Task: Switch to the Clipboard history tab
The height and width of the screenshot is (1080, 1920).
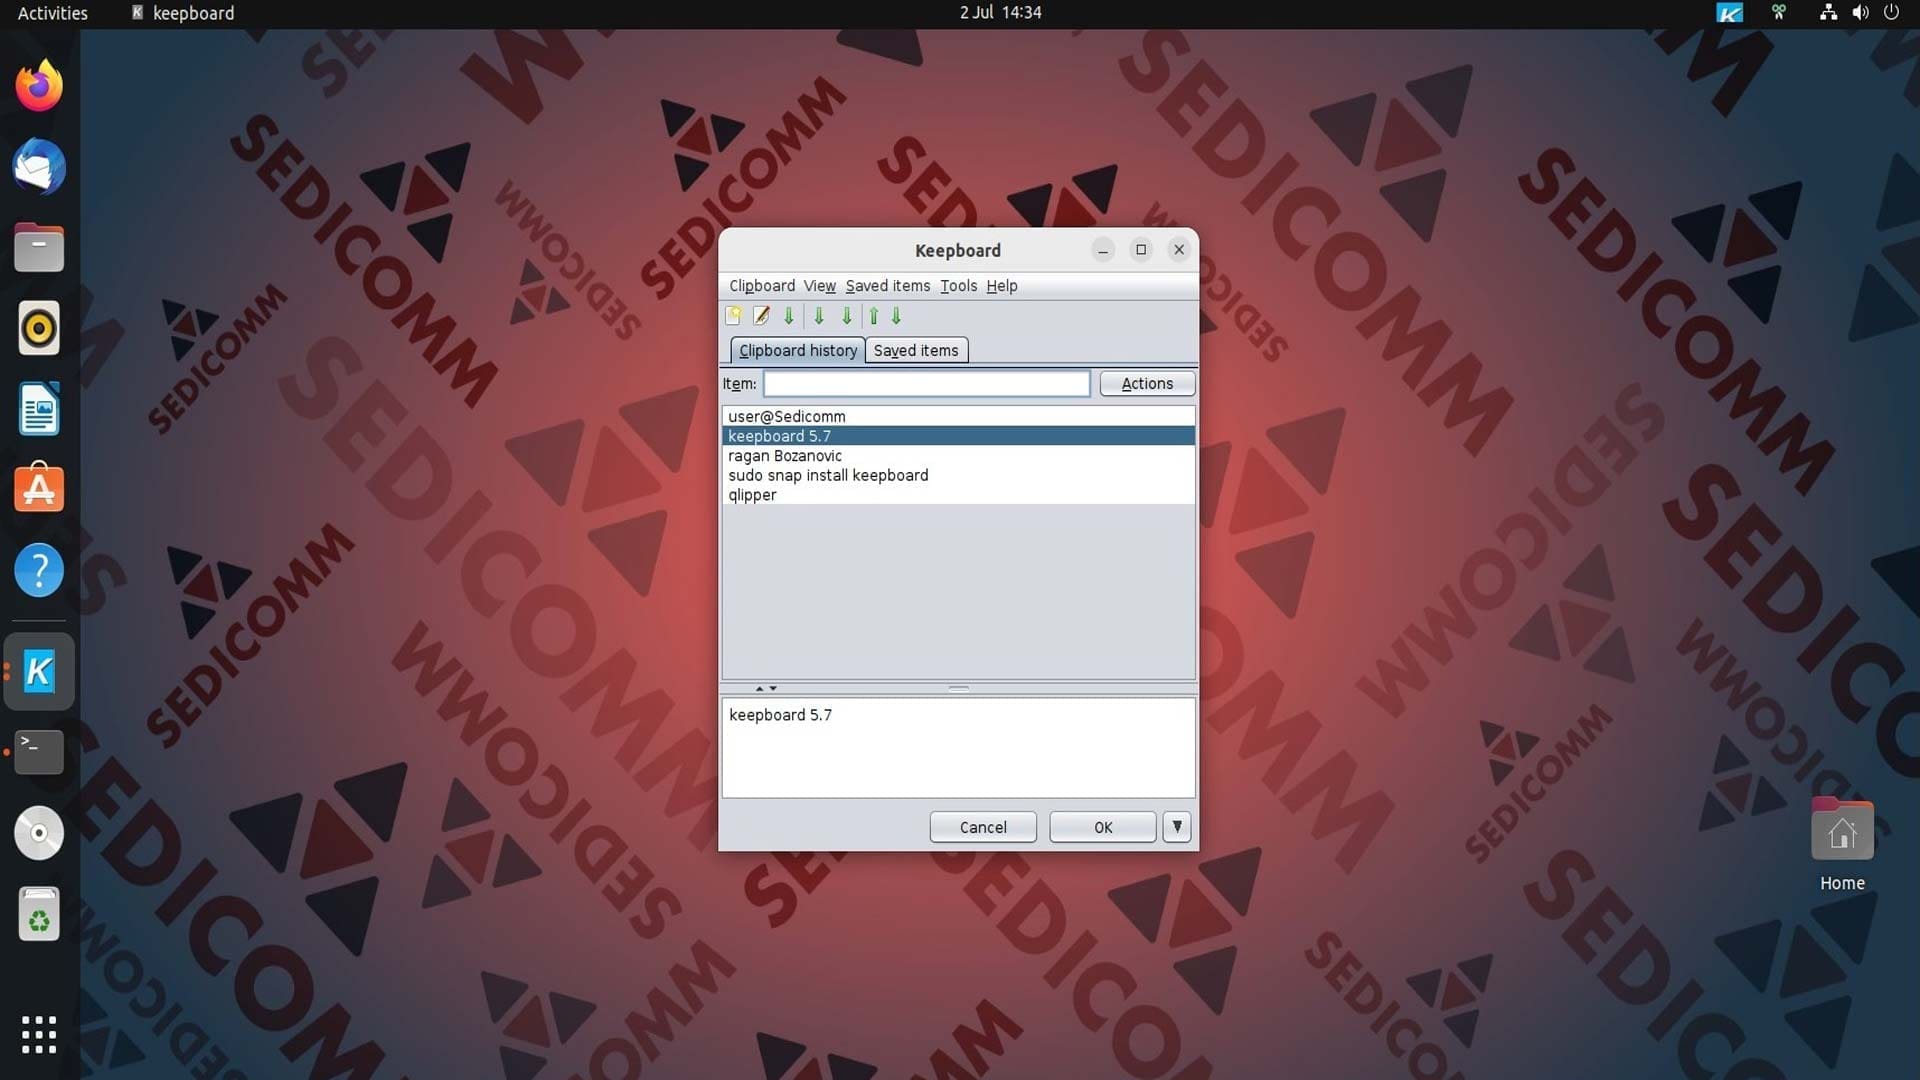Action: tap(797, 350)
